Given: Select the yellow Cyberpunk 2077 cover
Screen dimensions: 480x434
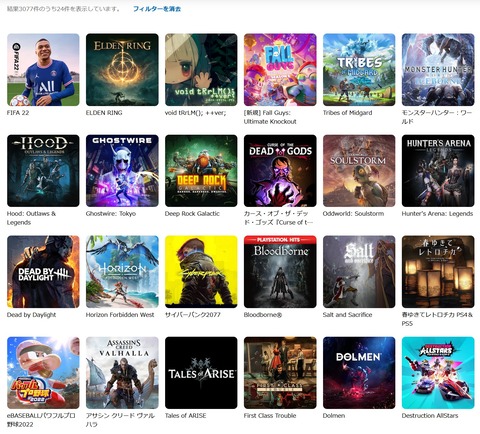Looking at the screenshot, I should (201, 272).
